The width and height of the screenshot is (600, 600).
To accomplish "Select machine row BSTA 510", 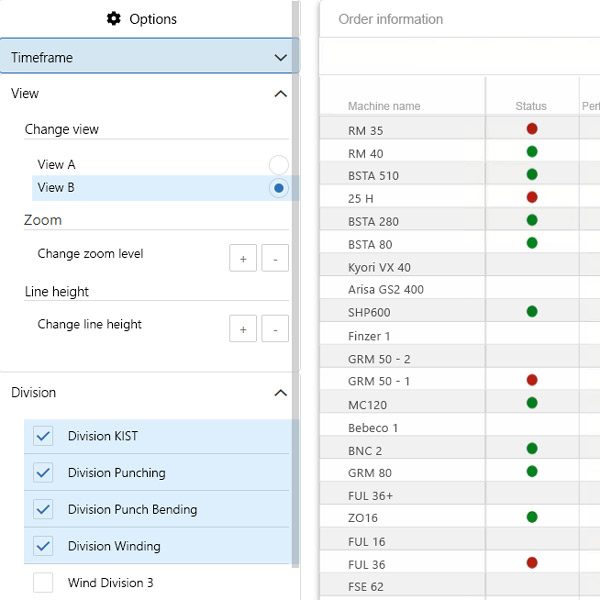I will click(x=460, y=174).
